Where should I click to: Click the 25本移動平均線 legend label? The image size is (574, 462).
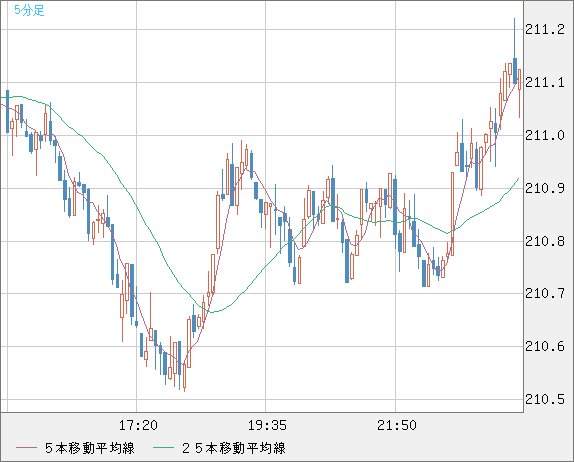(234, 448)
